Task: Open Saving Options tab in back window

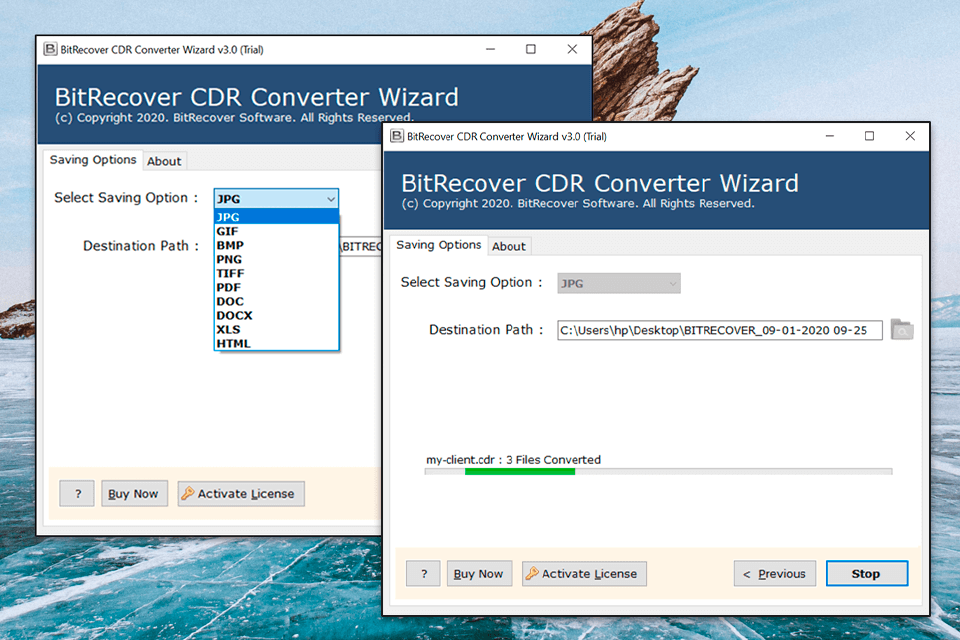Action: (92, 160)
